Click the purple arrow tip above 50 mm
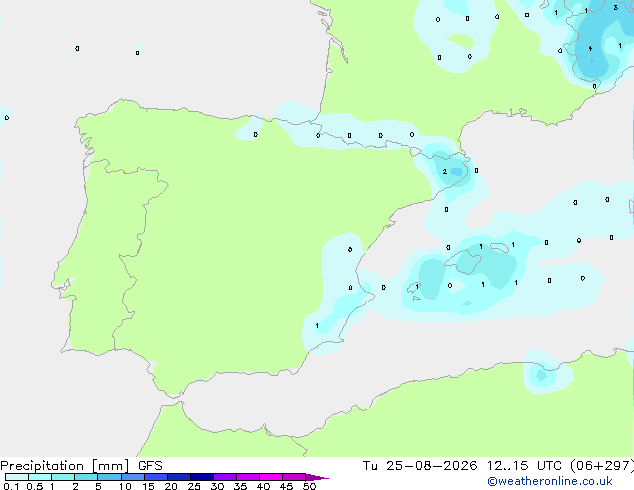Screen dimensions: 634x490 click(x=317, y=477)
